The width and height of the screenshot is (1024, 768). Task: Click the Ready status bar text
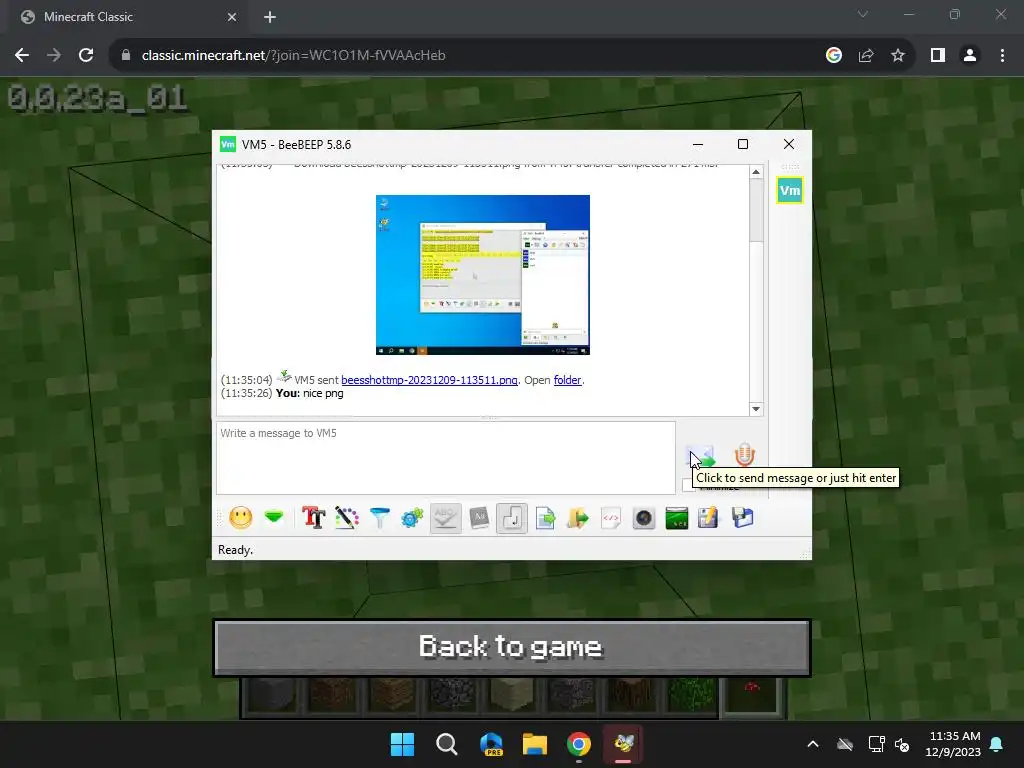click(235, 550)
